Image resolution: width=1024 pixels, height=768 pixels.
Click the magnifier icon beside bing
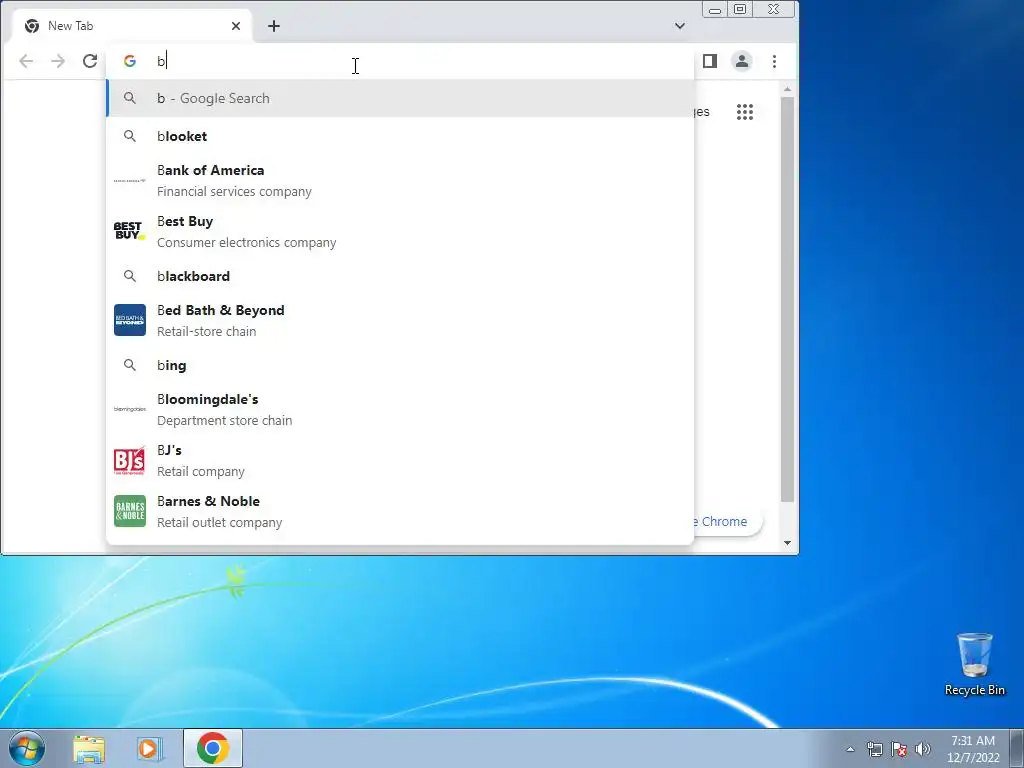point(130,365)
